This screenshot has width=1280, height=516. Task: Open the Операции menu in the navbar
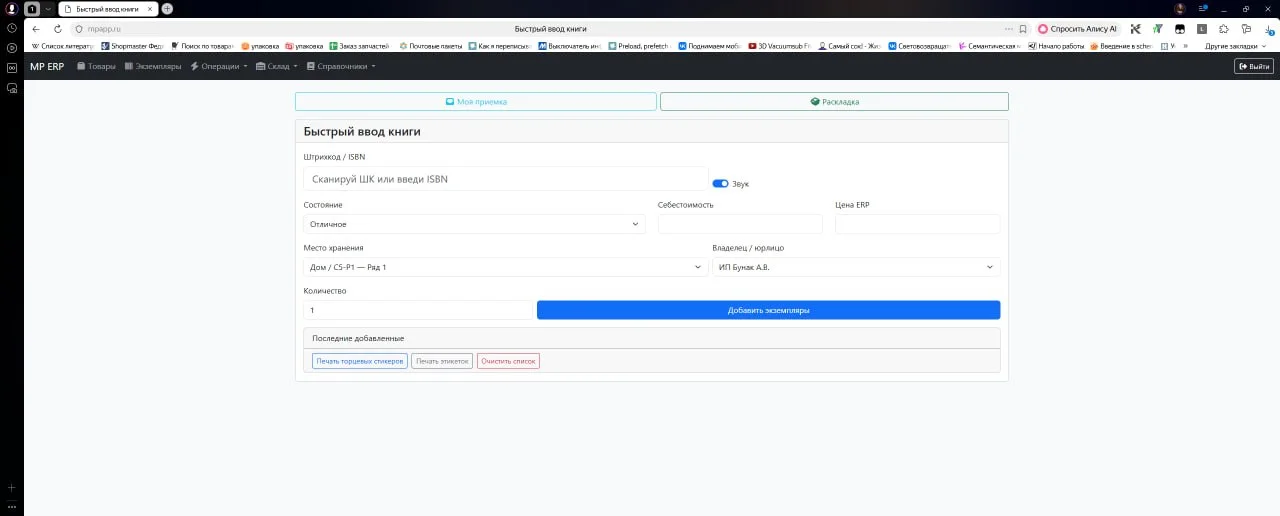(219, 66)
